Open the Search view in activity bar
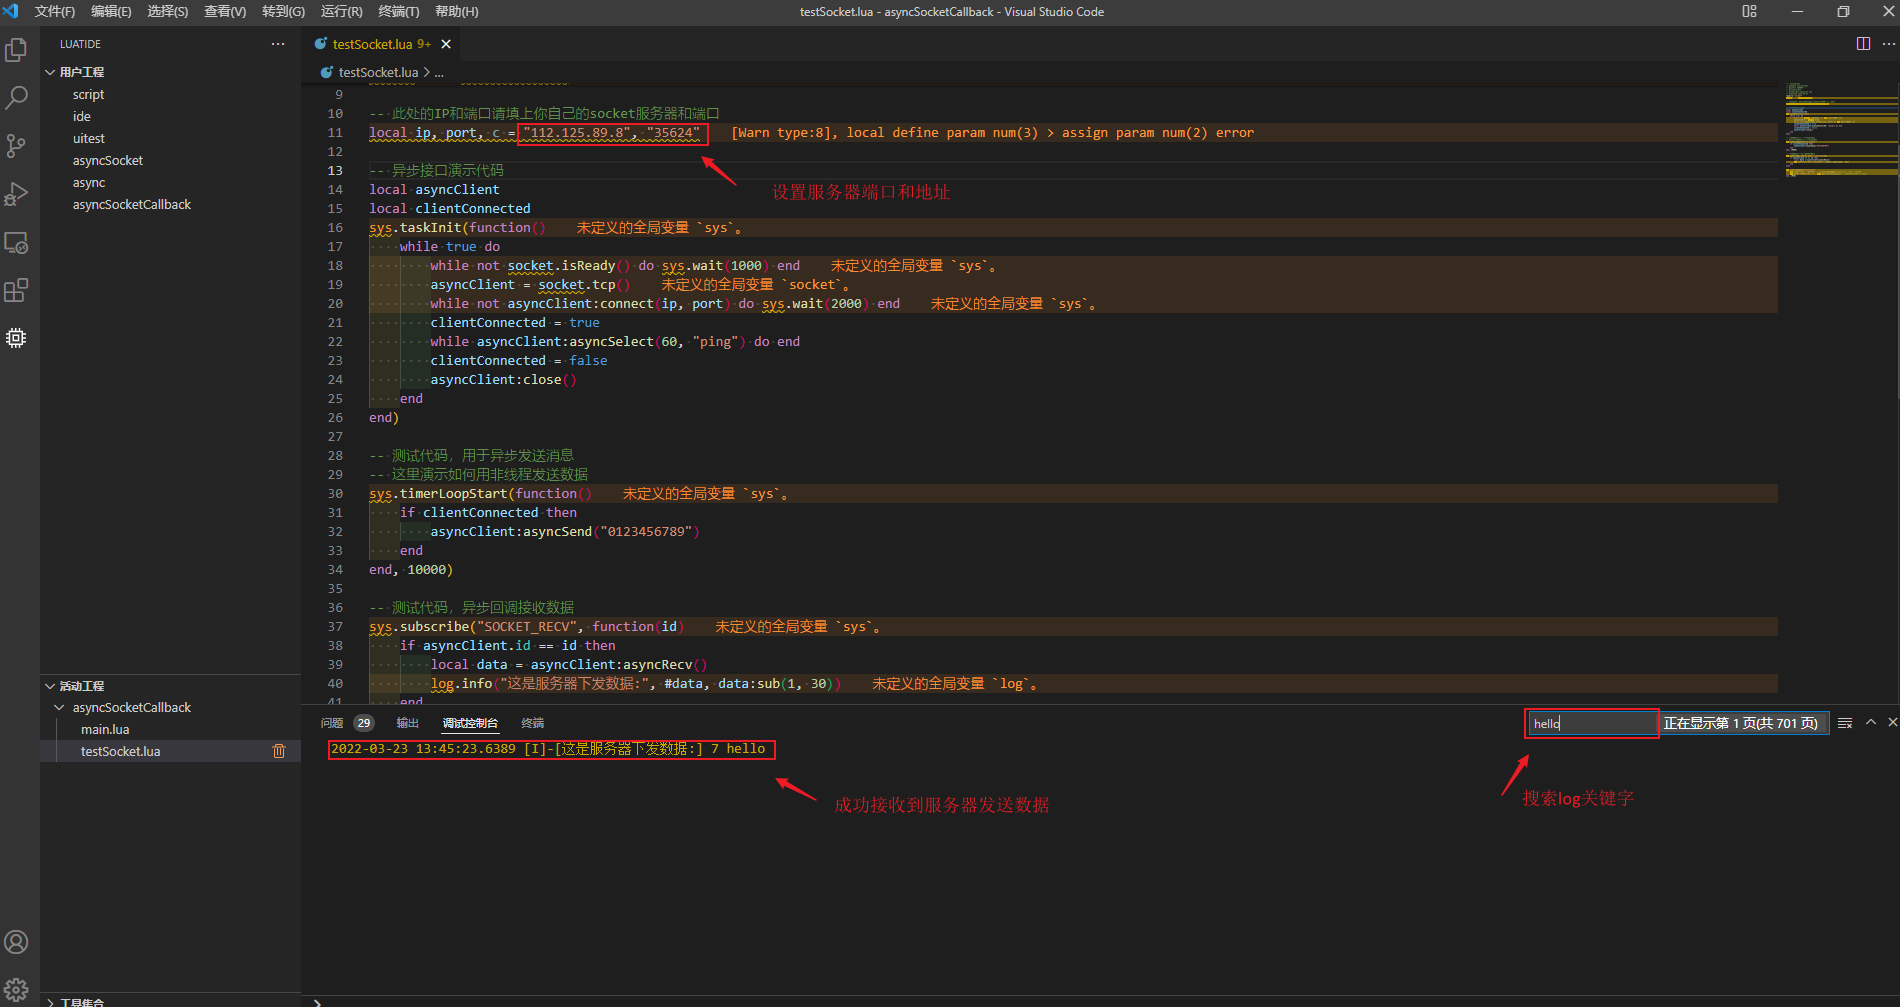 16,98
